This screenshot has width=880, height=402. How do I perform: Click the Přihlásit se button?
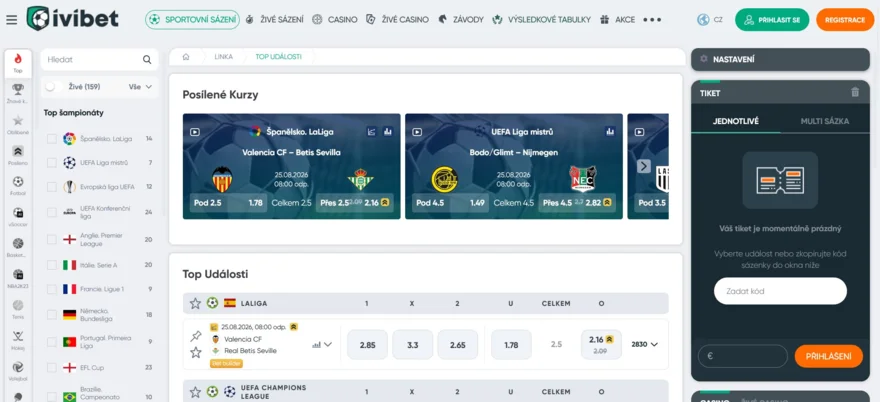click(x=772, y=20)
